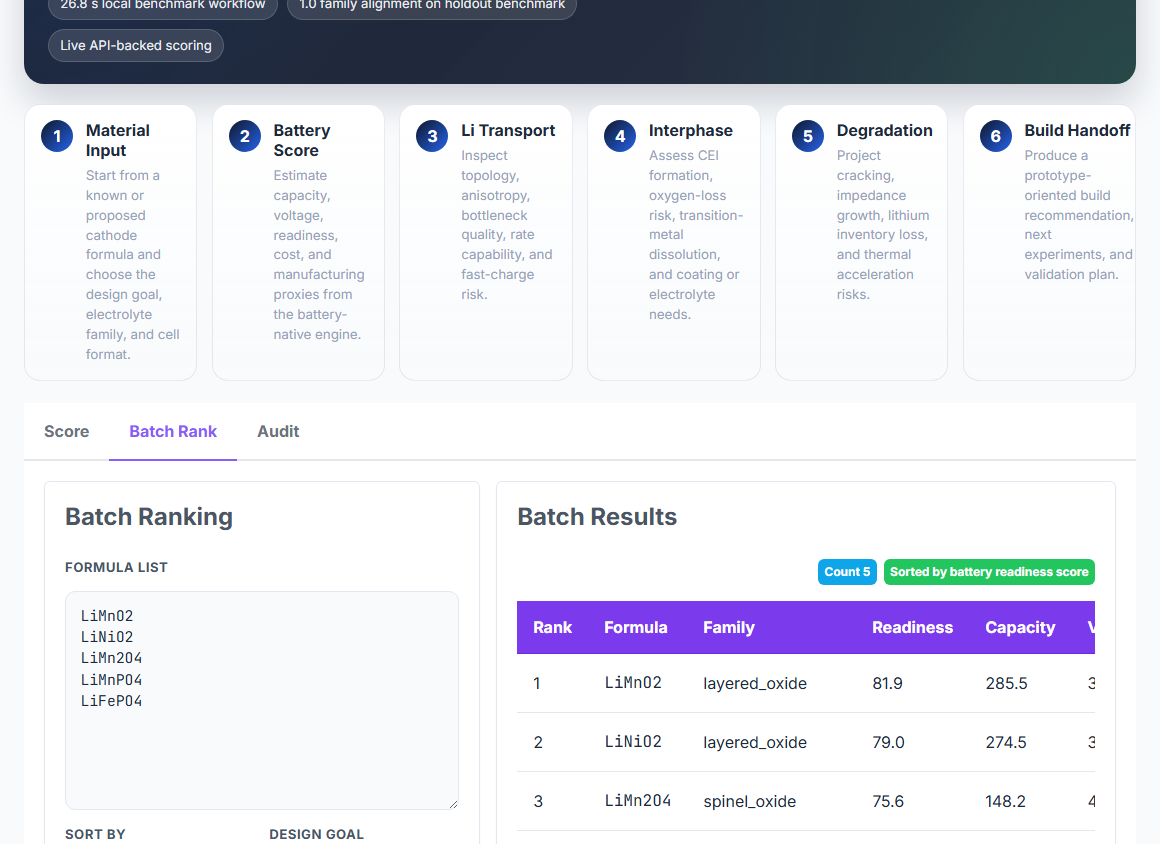This screenshot has width=1160, height=844.
Task: Open the Score tab
Action: coord(67,432)
